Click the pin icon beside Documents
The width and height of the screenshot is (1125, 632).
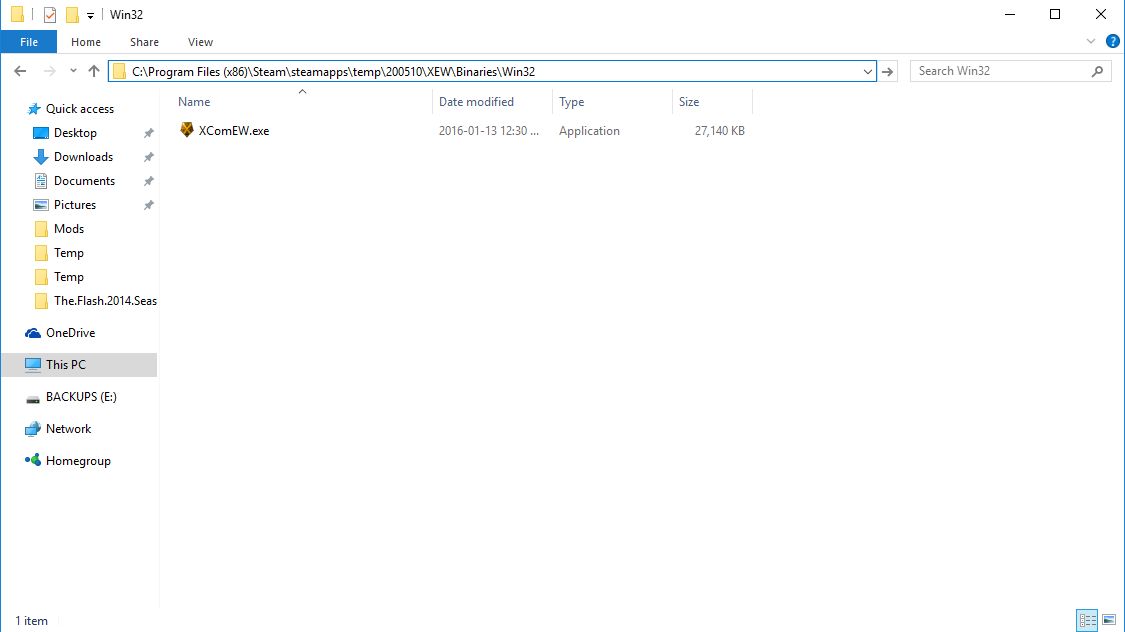149,181
